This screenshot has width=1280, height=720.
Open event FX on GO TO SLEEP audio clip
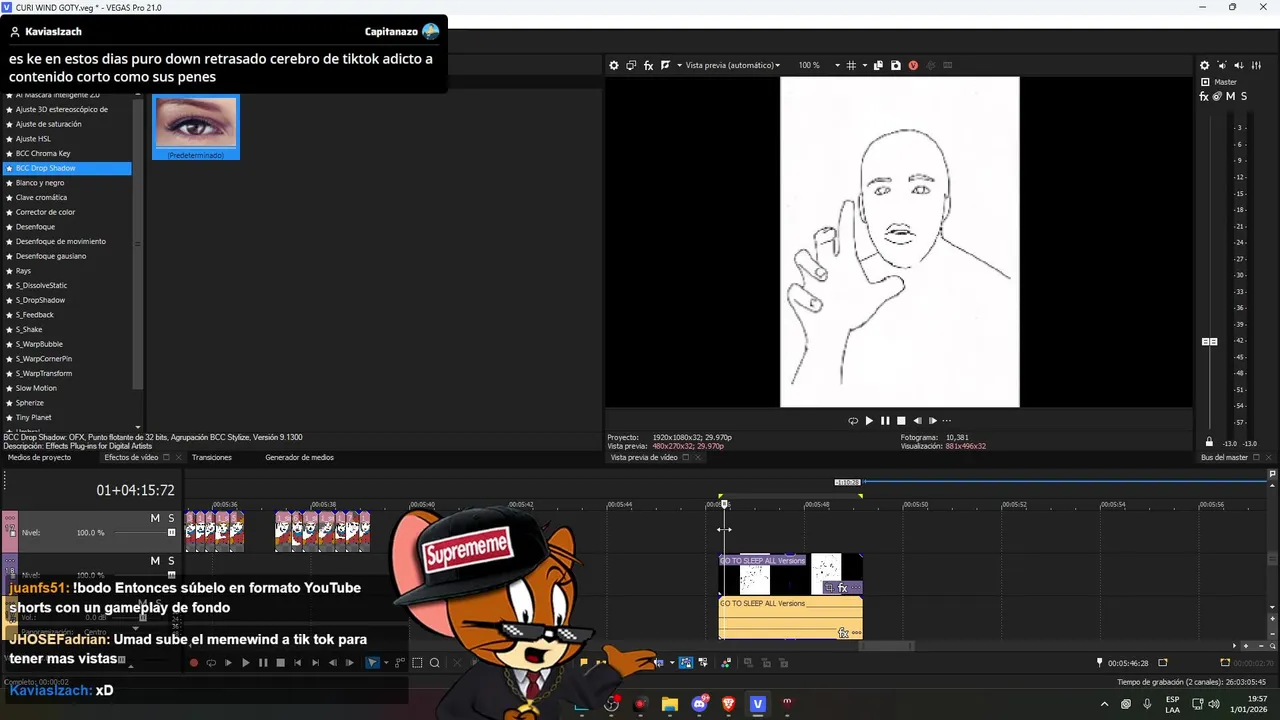pos(843,633)
